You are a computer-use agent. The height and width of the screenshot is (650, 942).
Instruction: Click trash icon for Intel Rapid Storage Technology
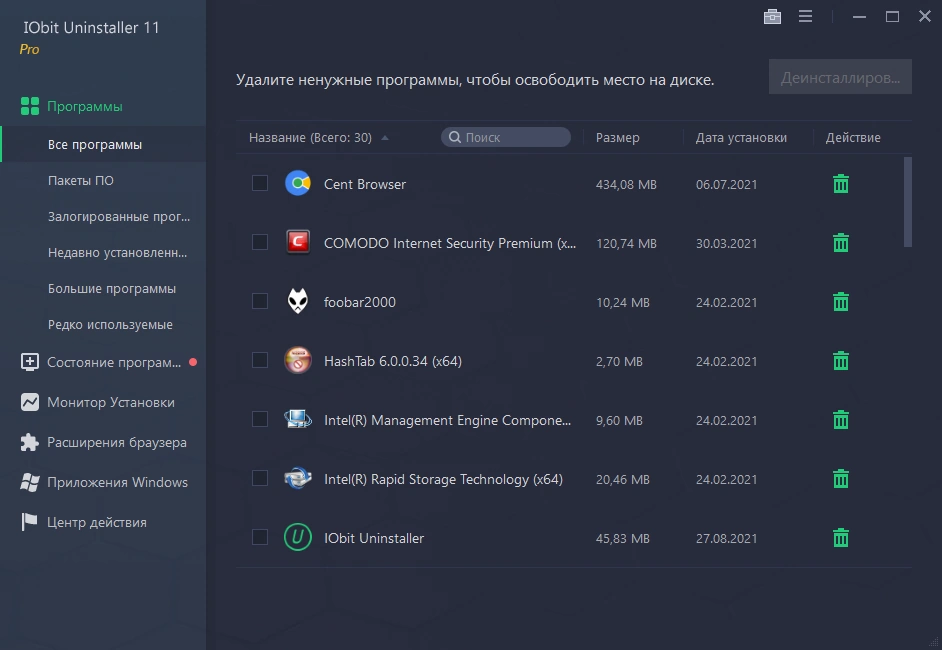coord(840,479)
